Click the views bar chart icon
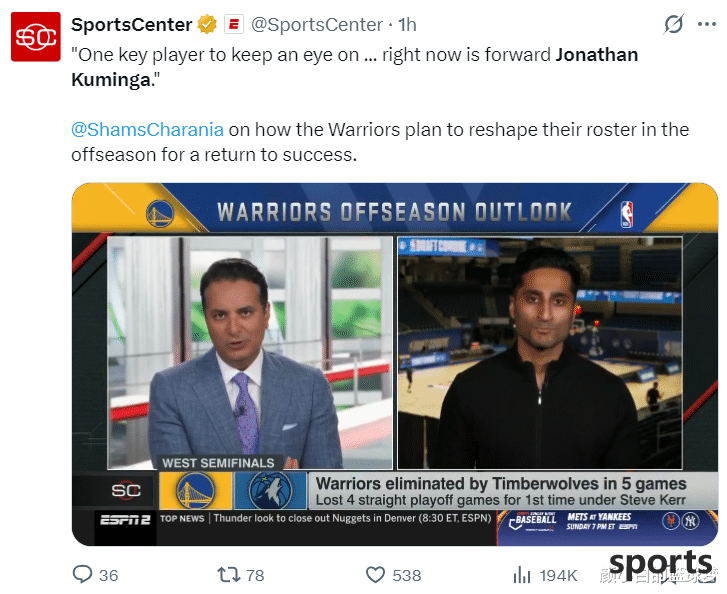Image resolution: width=727 pixels, height=594 pixels. click(522, 575)
